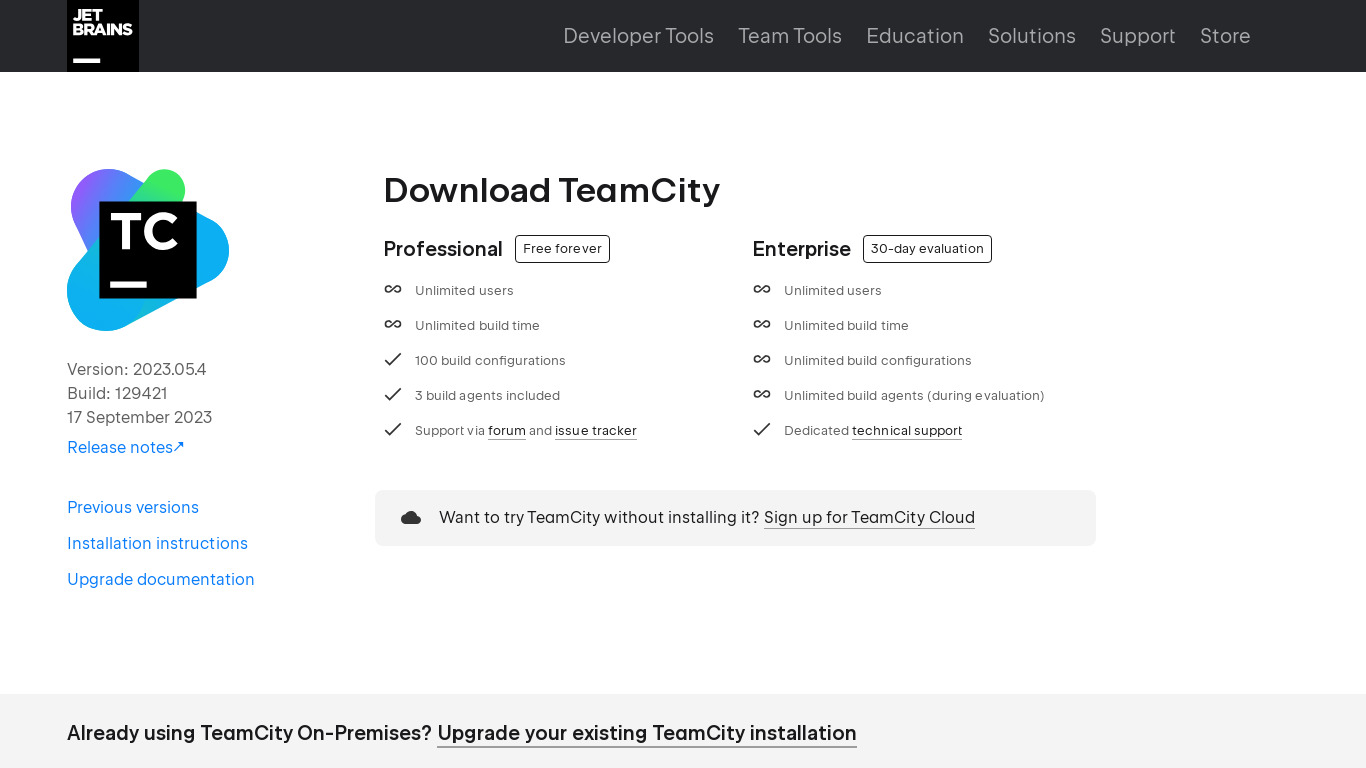Click checkmark beside Support via forum
Screen dimensions: 1366x768
point(393,429)
